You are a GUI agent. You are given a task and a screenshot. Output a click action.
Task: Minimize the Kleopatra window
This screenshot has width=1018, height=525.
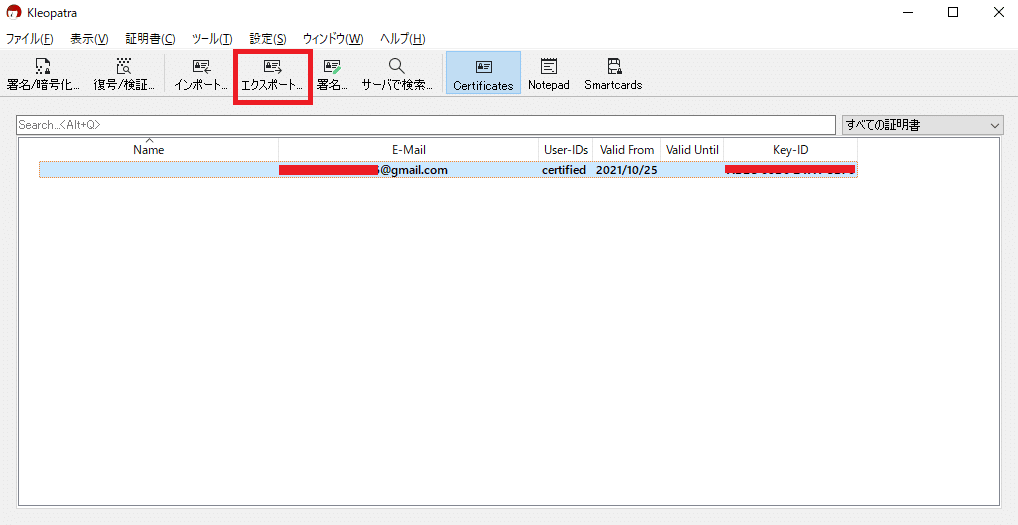907,12
